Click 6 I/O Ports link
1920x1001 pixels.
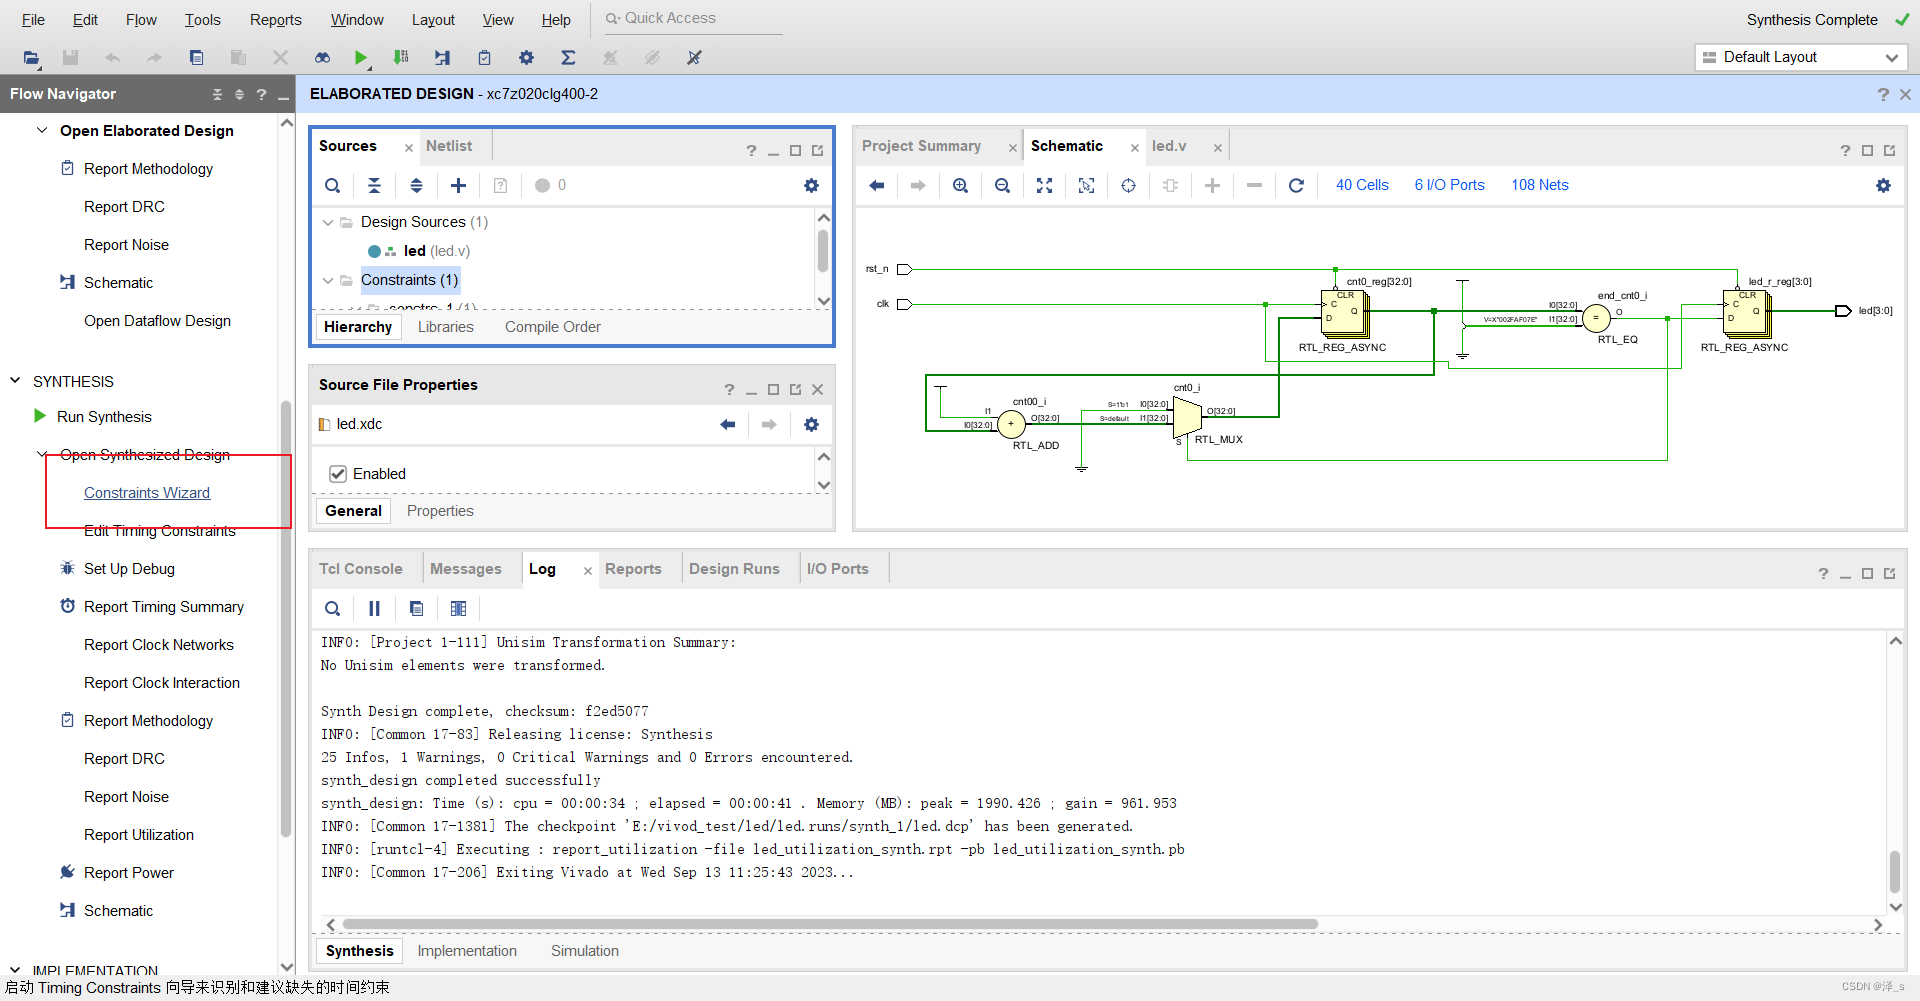click(1449, 185)
